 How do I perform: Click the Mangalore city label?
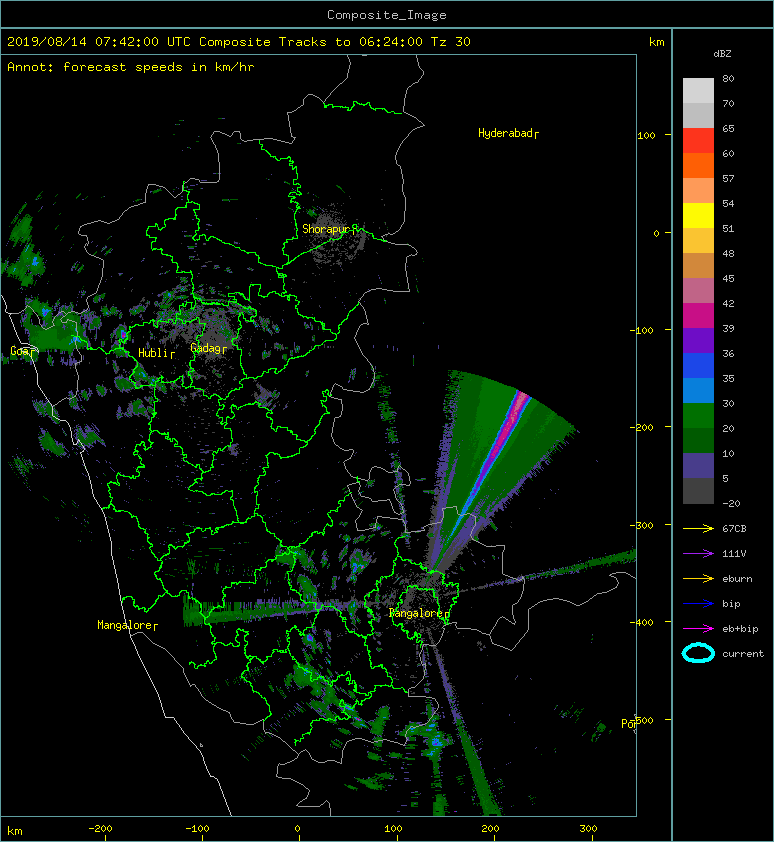click(x=125, y=625)
